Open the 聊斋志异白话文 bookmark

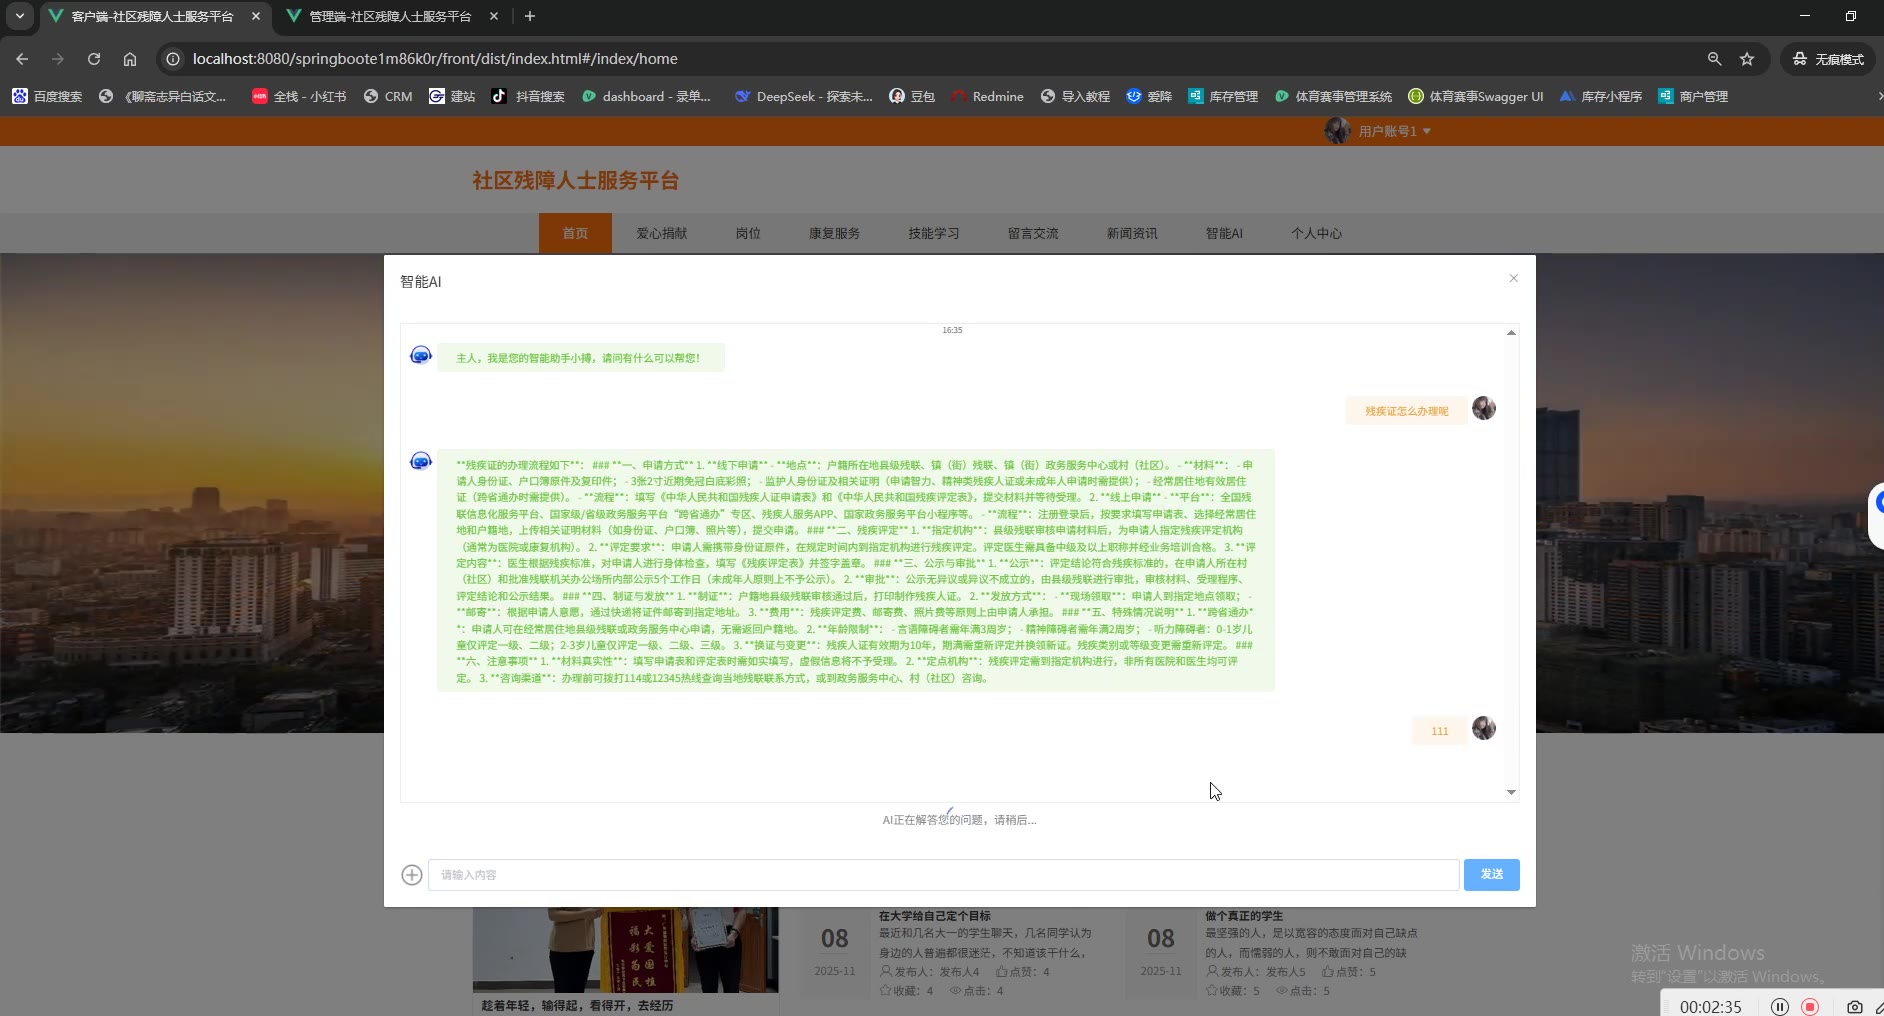[x=163, y=96]
